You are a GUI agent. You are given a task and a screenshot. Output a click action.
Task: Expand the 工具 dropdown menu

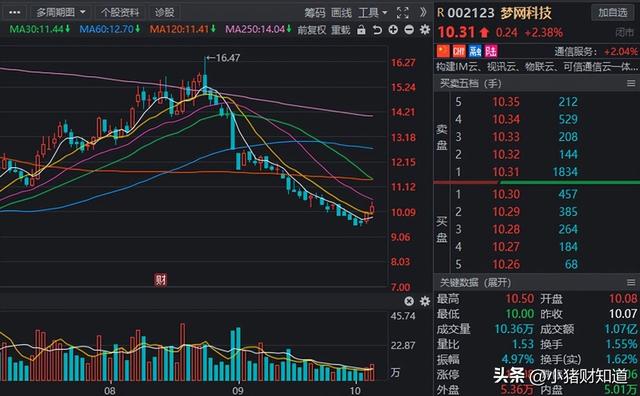click(x=373, y=13)
